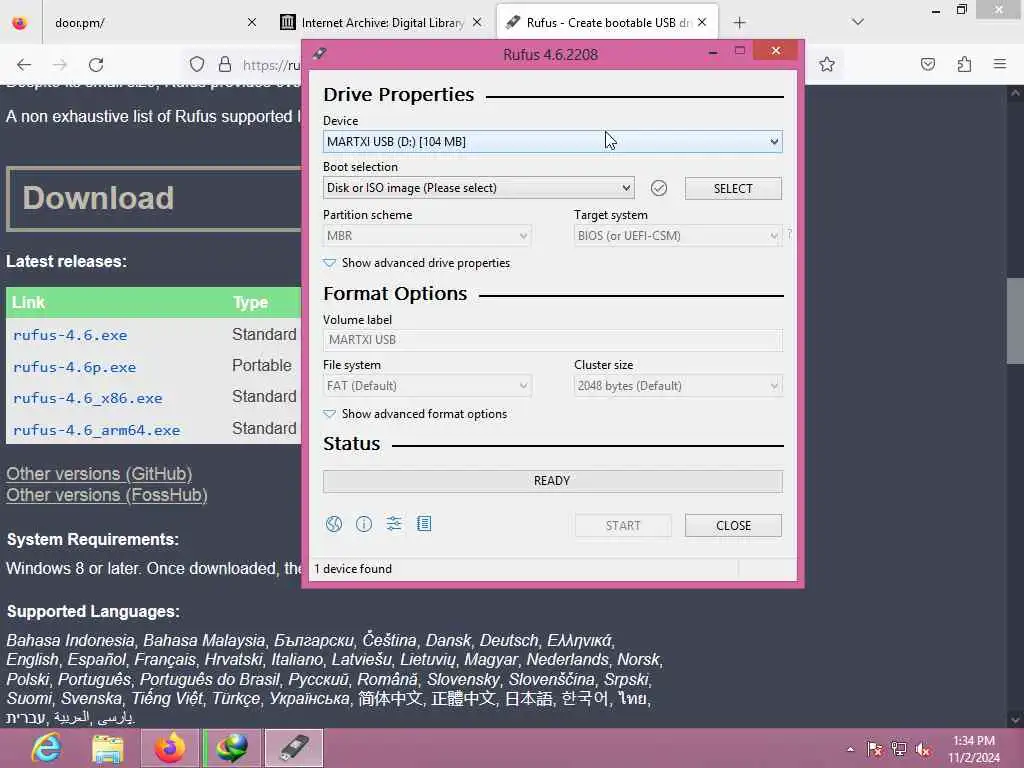The width and height of the screenshot is (1024, 768).
Task: Open the Partition scheme MBR dropdown
Action: point(426,236)
